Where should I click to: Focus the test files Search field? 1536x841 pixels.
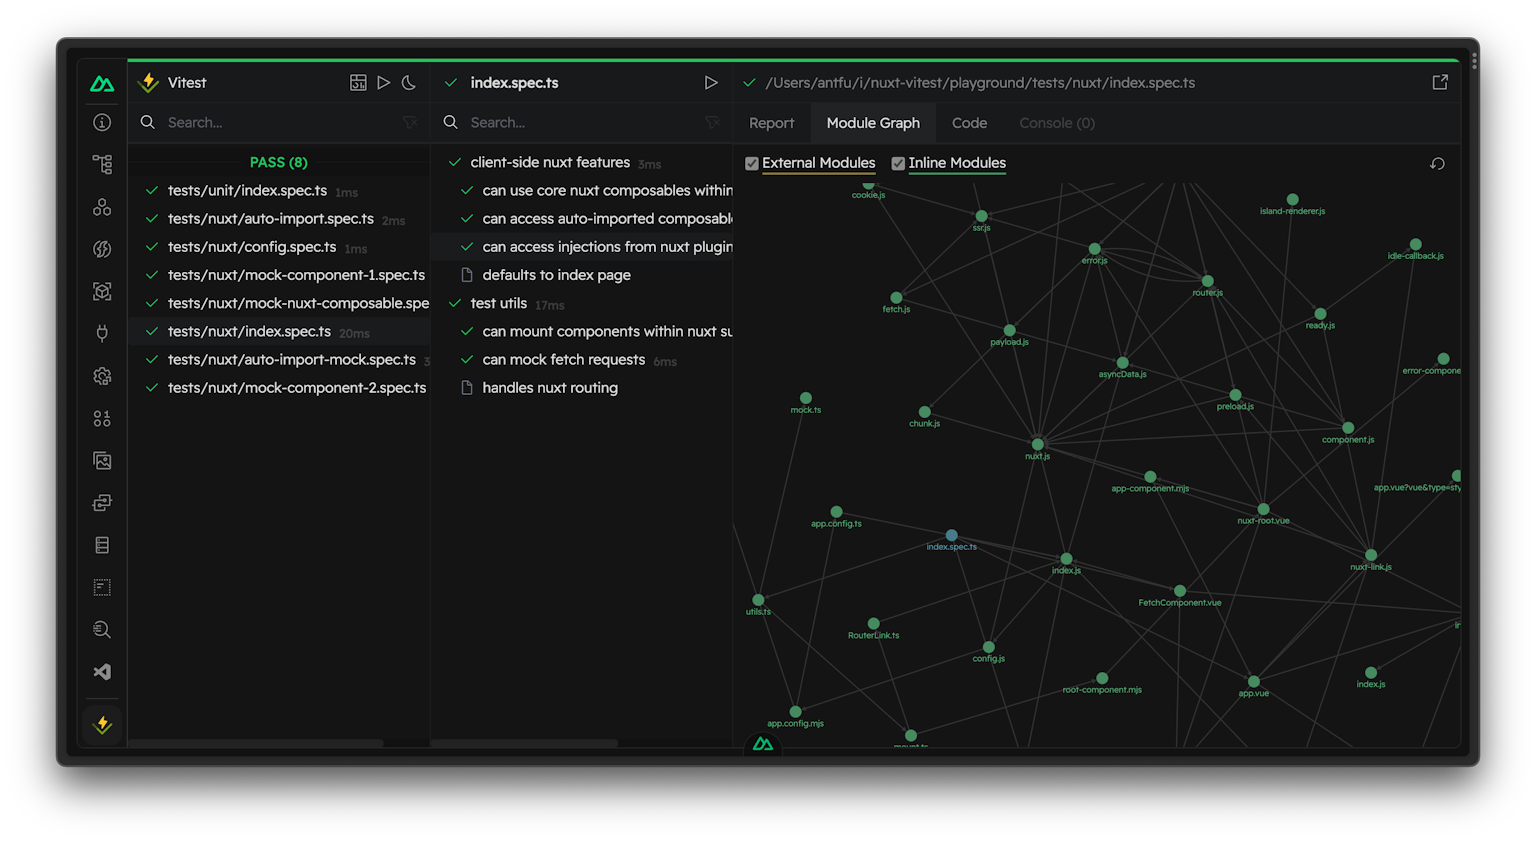280,122
